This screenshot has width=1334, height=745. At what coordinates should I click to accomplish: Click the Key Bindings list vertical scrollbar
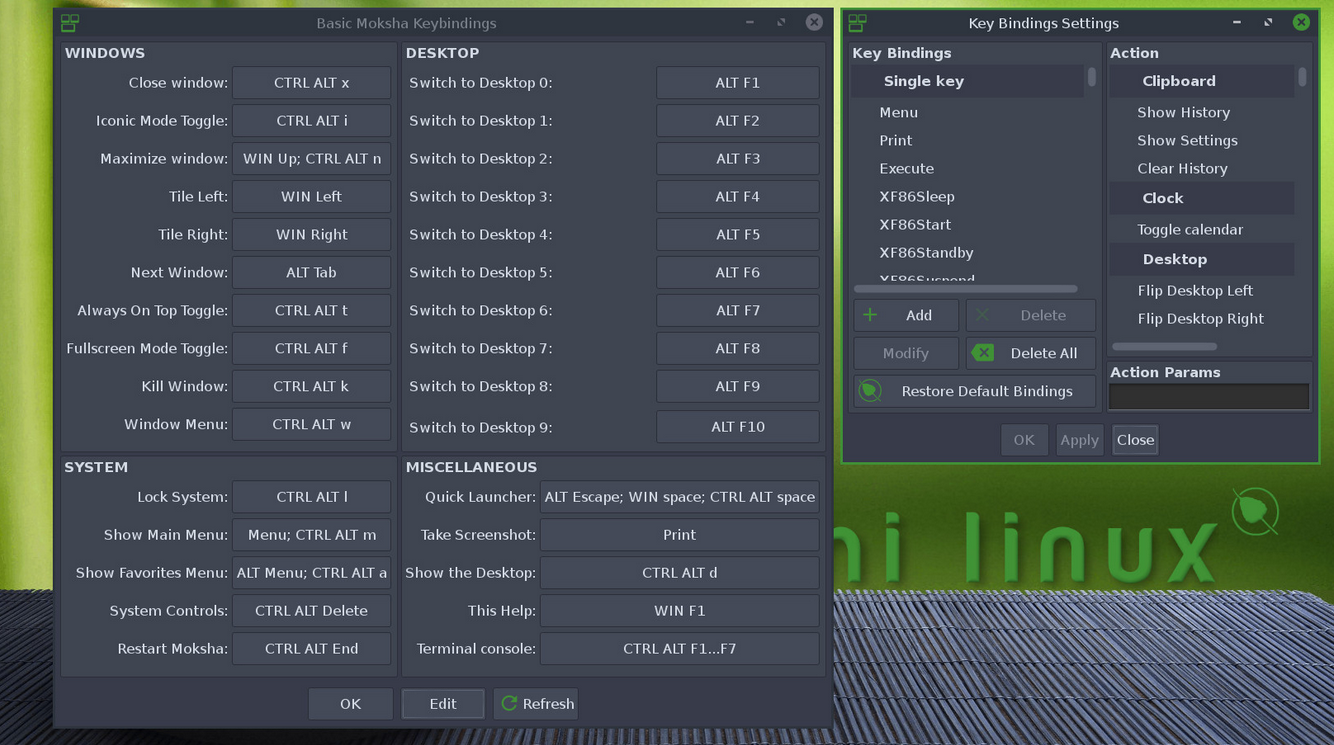click(1092, 77)
